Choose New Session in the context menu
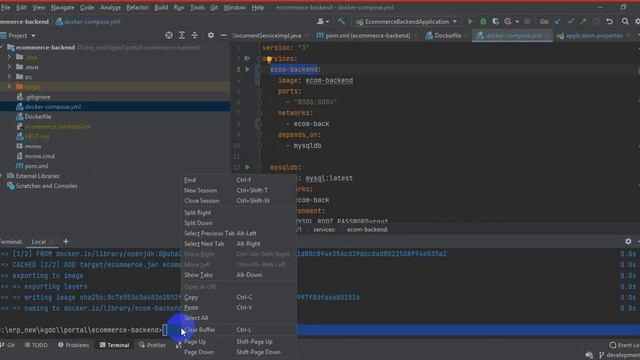640x360 pixels. (239, 191)
